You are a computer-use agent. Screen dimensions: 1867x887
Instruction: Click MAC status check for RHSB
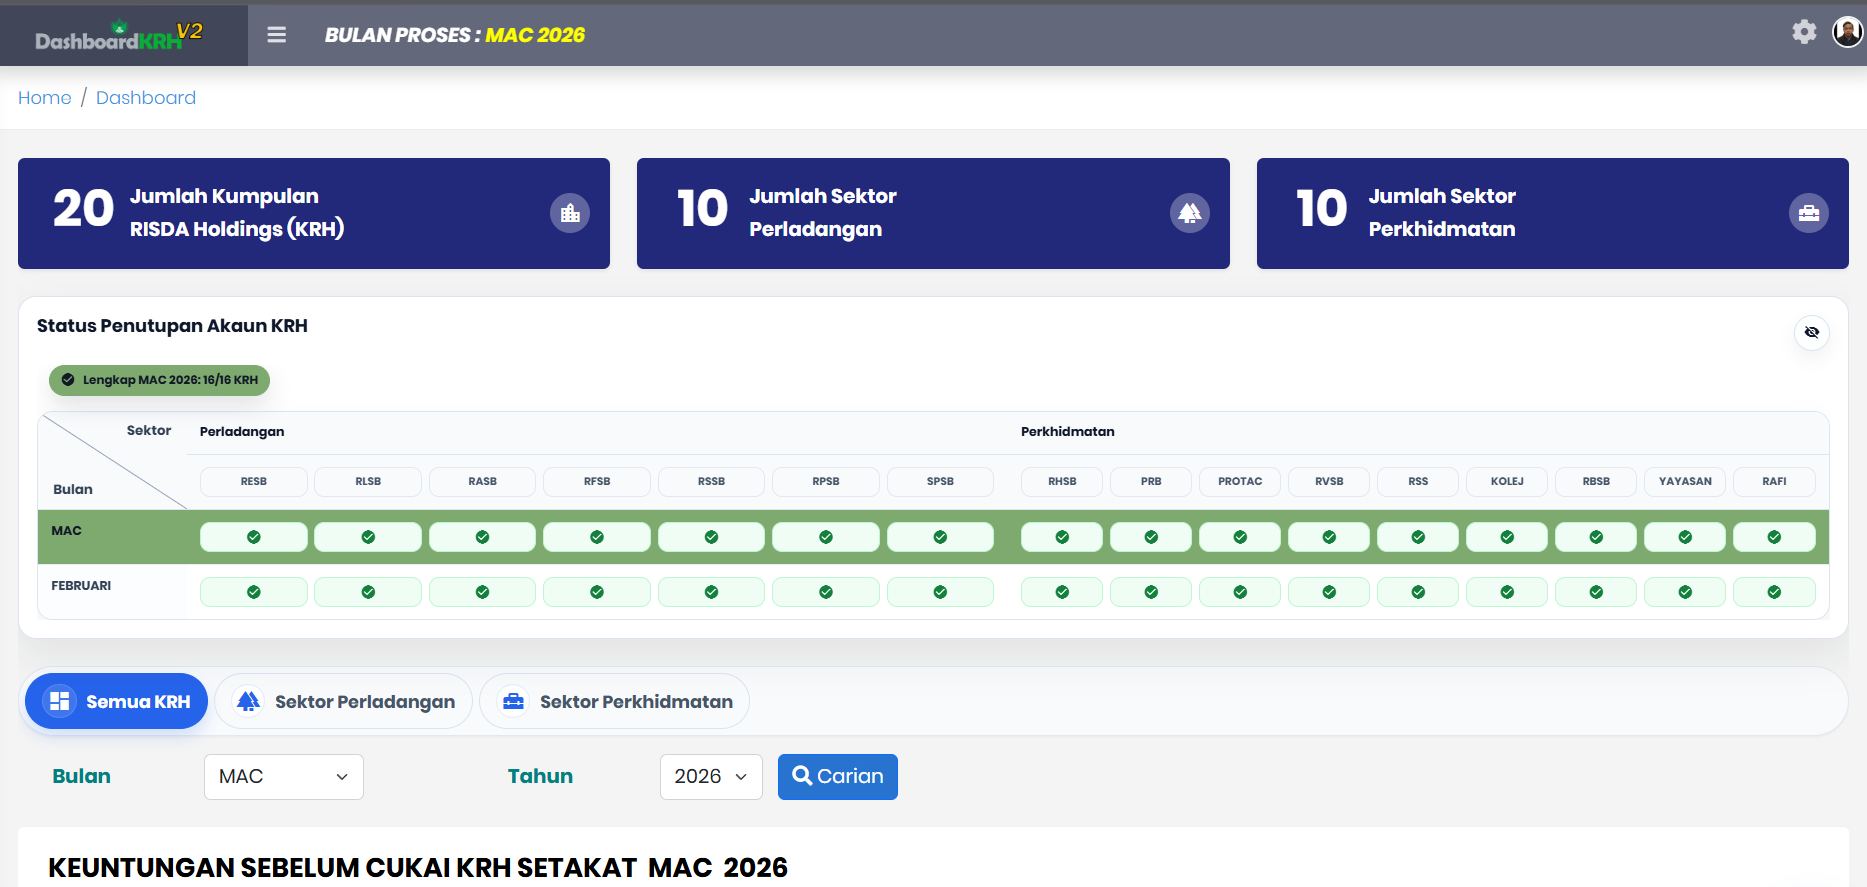pos(1062,537)
